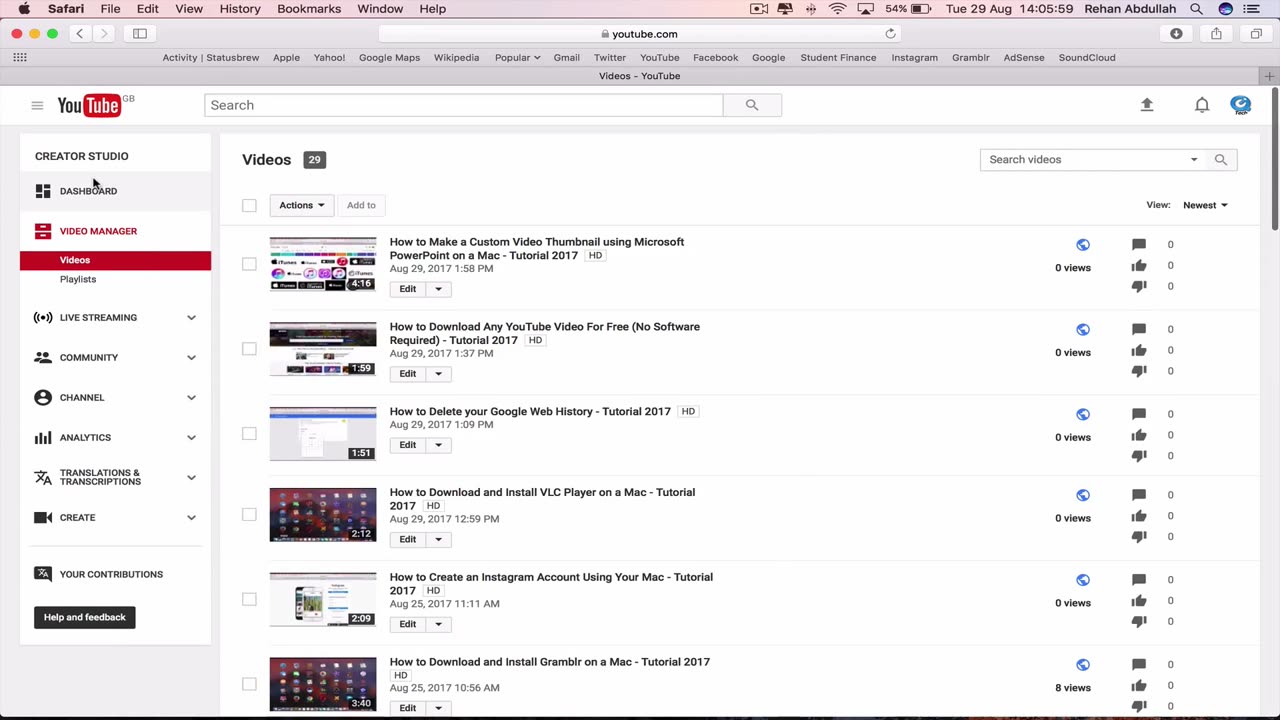Open Favorites grid icon in bookmarks bar
Viewport: 1280px width, 720px height.
20,57
